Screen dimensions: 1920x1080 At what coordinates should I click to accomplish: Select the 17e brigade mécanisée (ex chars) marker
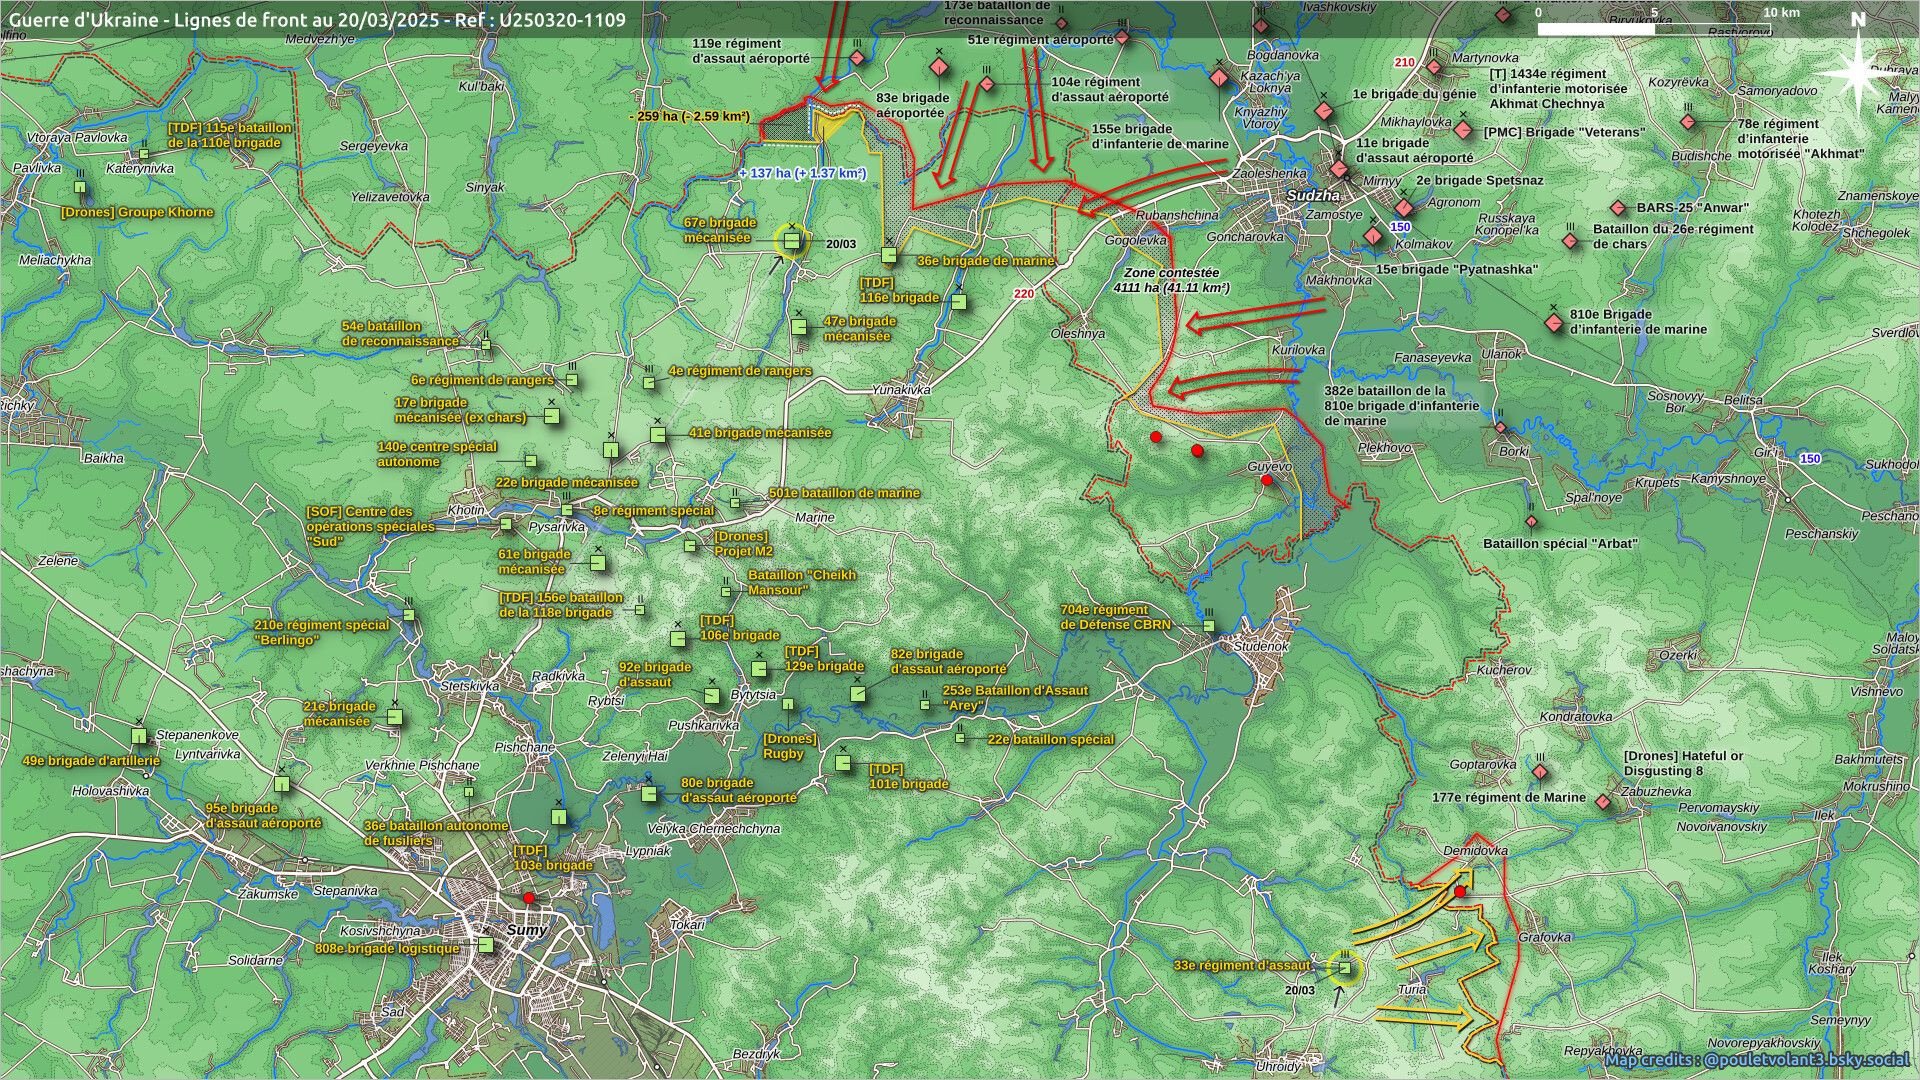point(551,416)
